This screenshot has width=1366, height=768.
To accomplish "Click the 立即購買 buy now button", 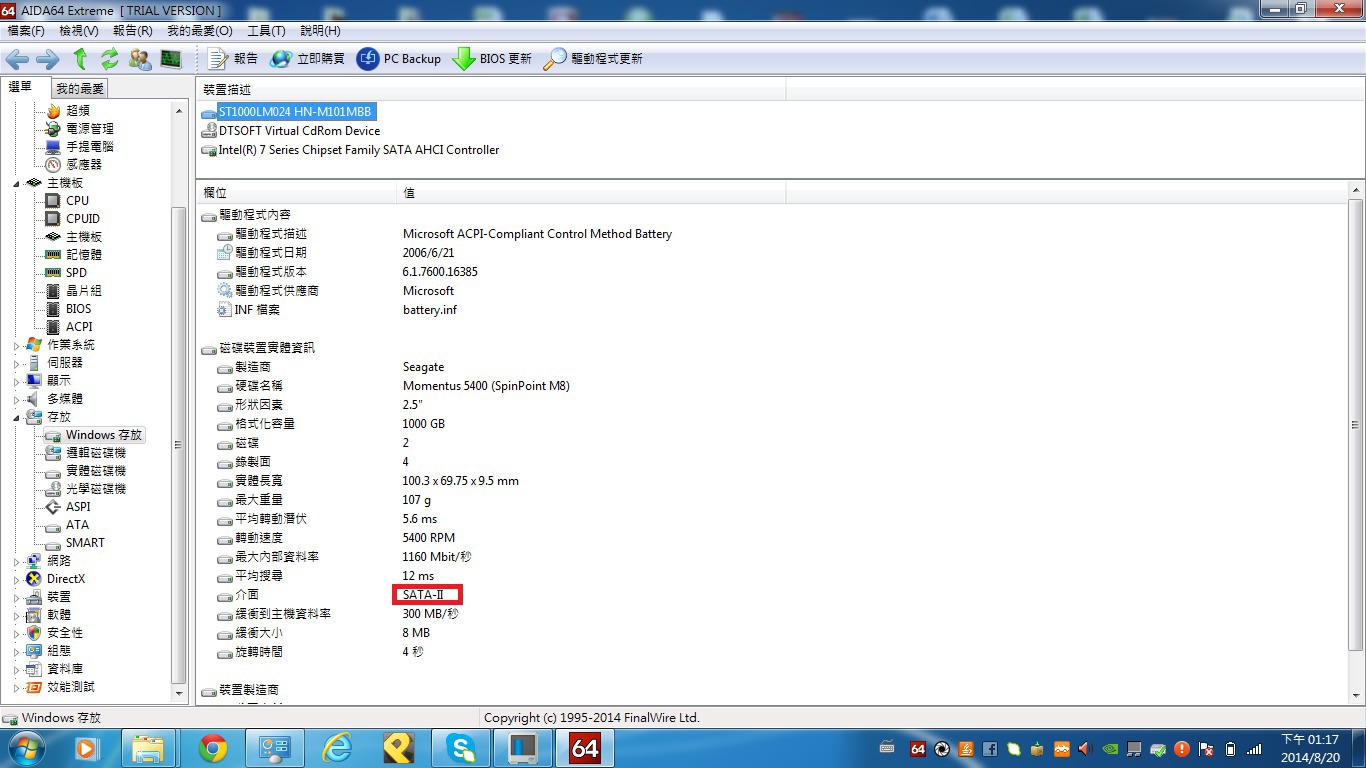I will [x=307, y=59].
